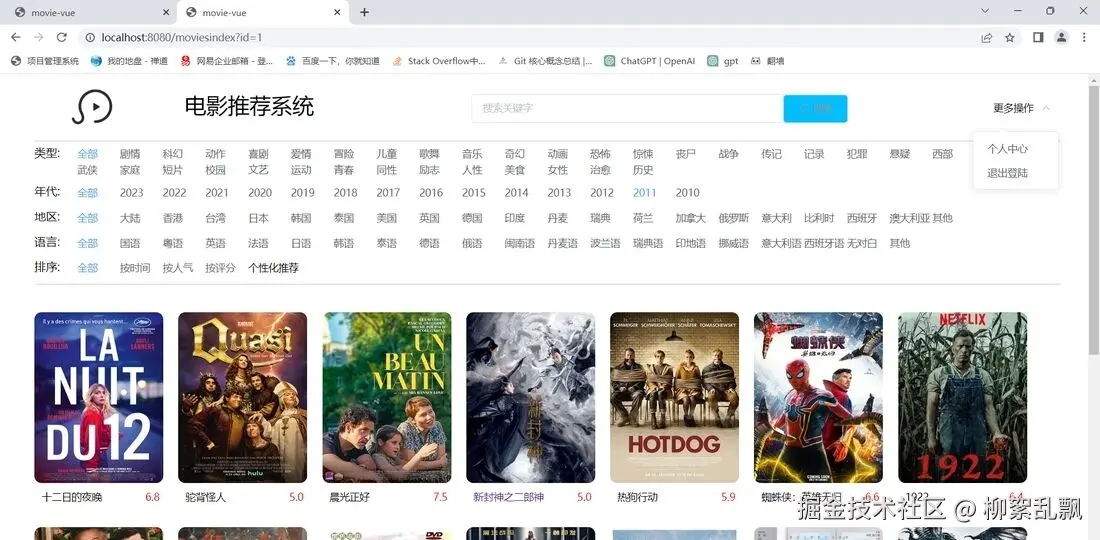Open HOTDOG movie poster
This screenshot has height=540, width=1100.
click(674, 398)
